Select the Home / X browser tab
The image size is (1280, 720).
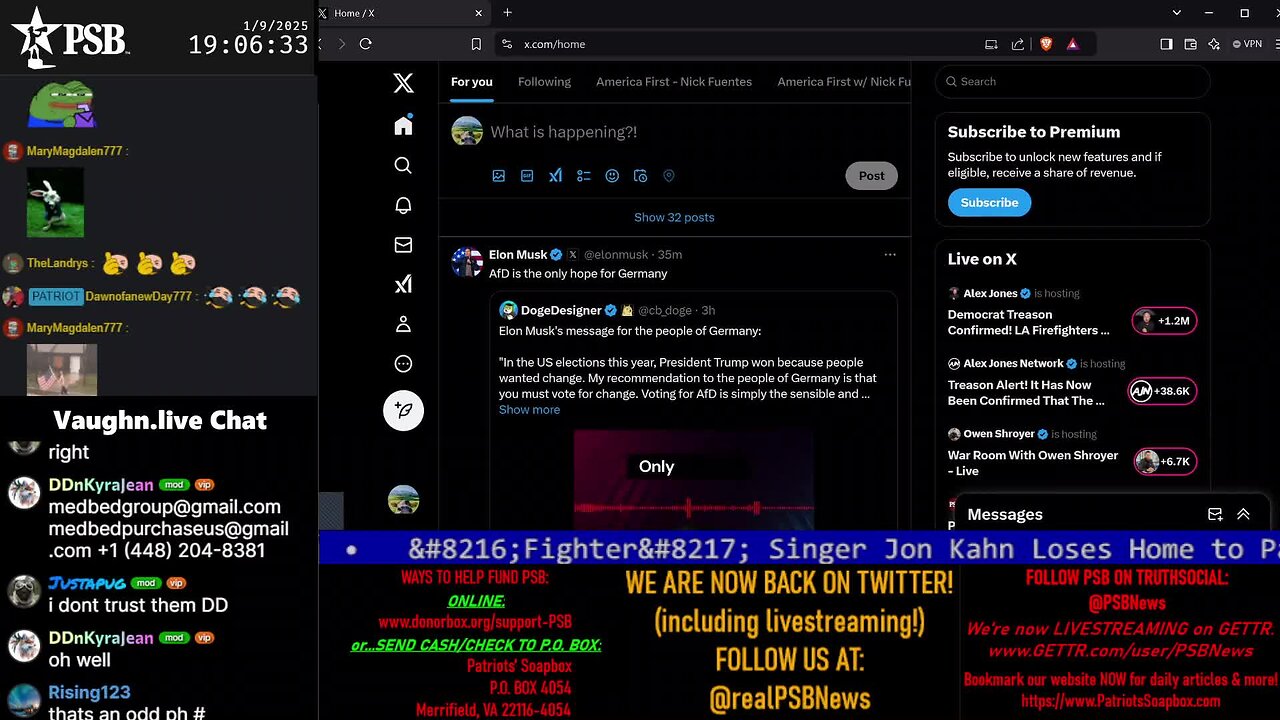(x=402, y=13)
